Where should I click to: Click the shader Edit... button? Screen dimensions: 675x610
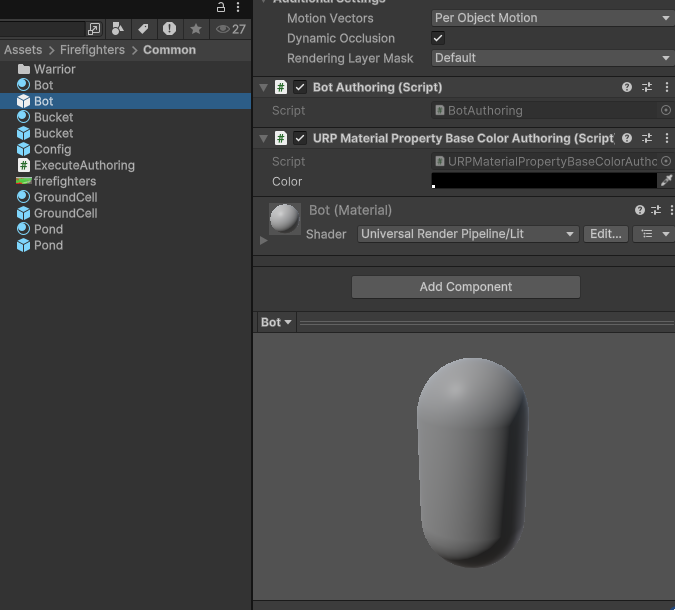(x=606, y=234)
